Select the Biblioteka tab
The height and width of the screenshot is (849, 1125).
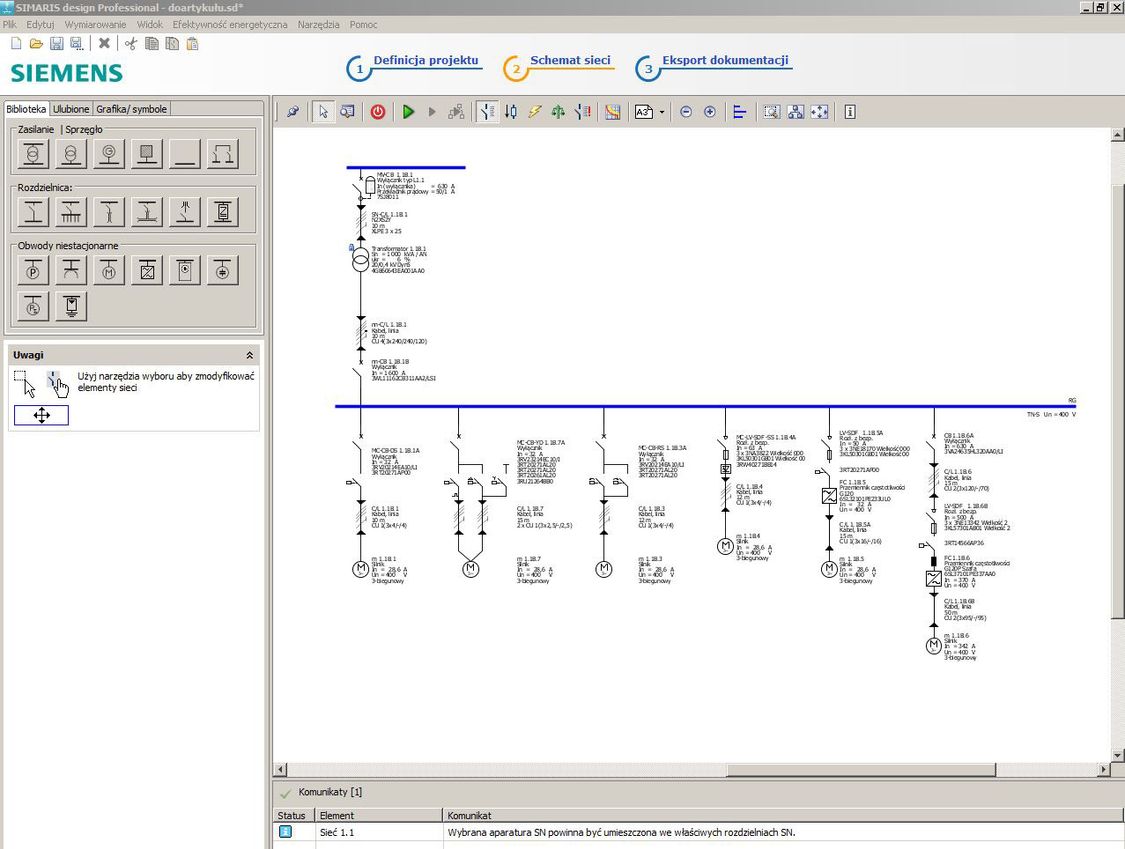(x=27, y=109)
